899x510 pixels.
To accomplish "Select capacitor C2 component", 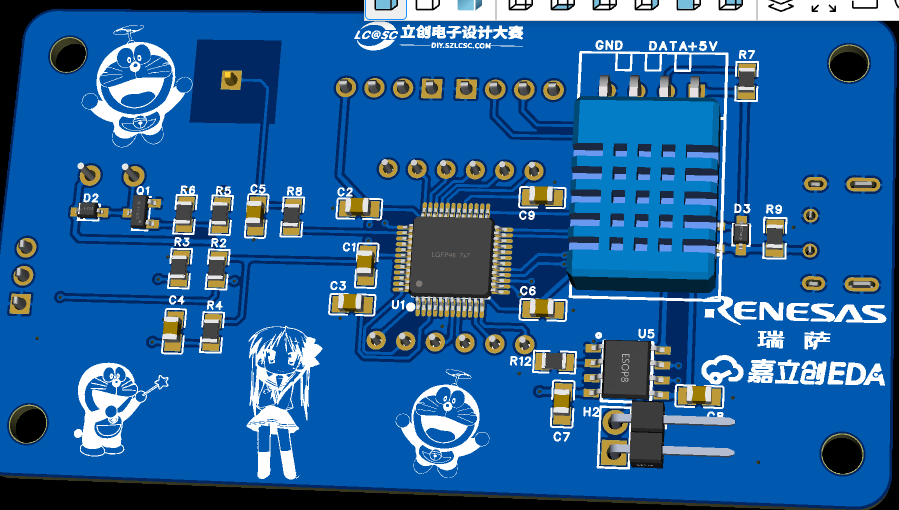I will 359,207.
